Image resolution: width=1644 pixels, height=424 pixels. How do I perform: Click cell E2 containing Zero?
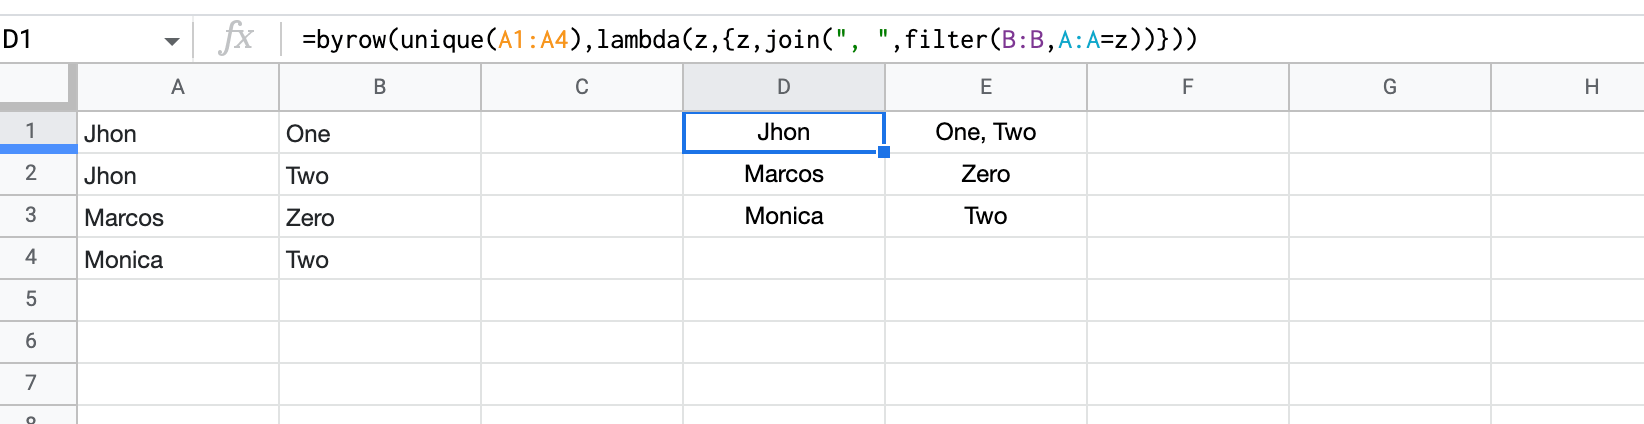(986, 174)
